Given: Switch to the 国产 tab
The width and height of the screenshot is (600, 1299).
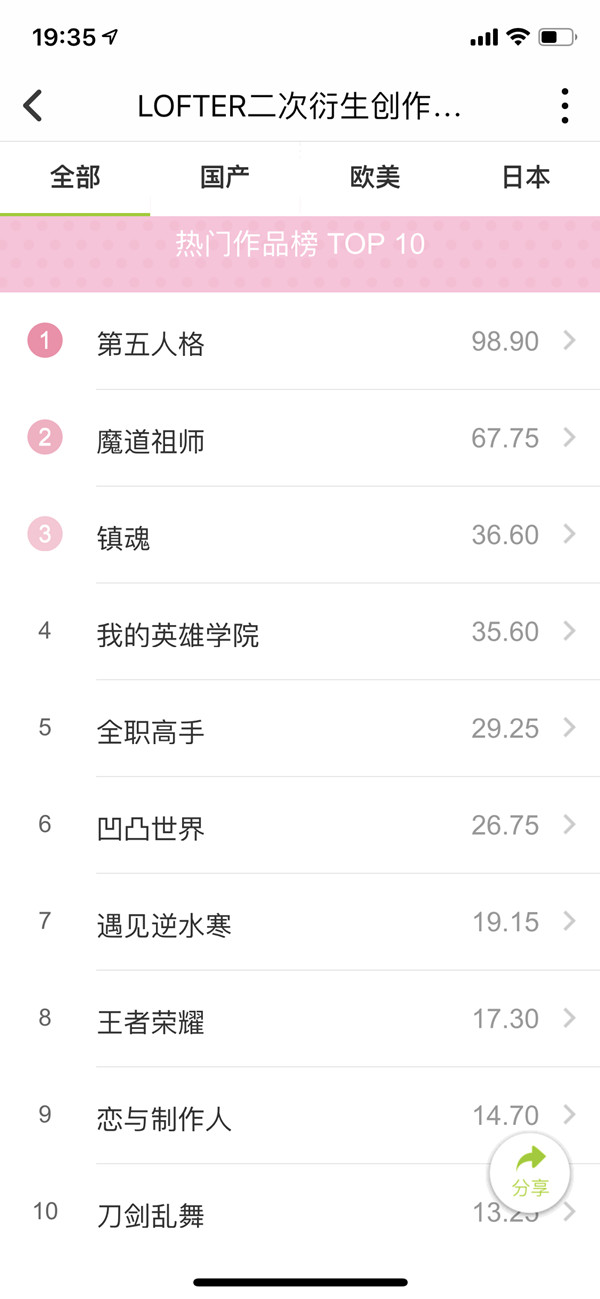Looking at the screenshot, I should [x=225, y=178].
